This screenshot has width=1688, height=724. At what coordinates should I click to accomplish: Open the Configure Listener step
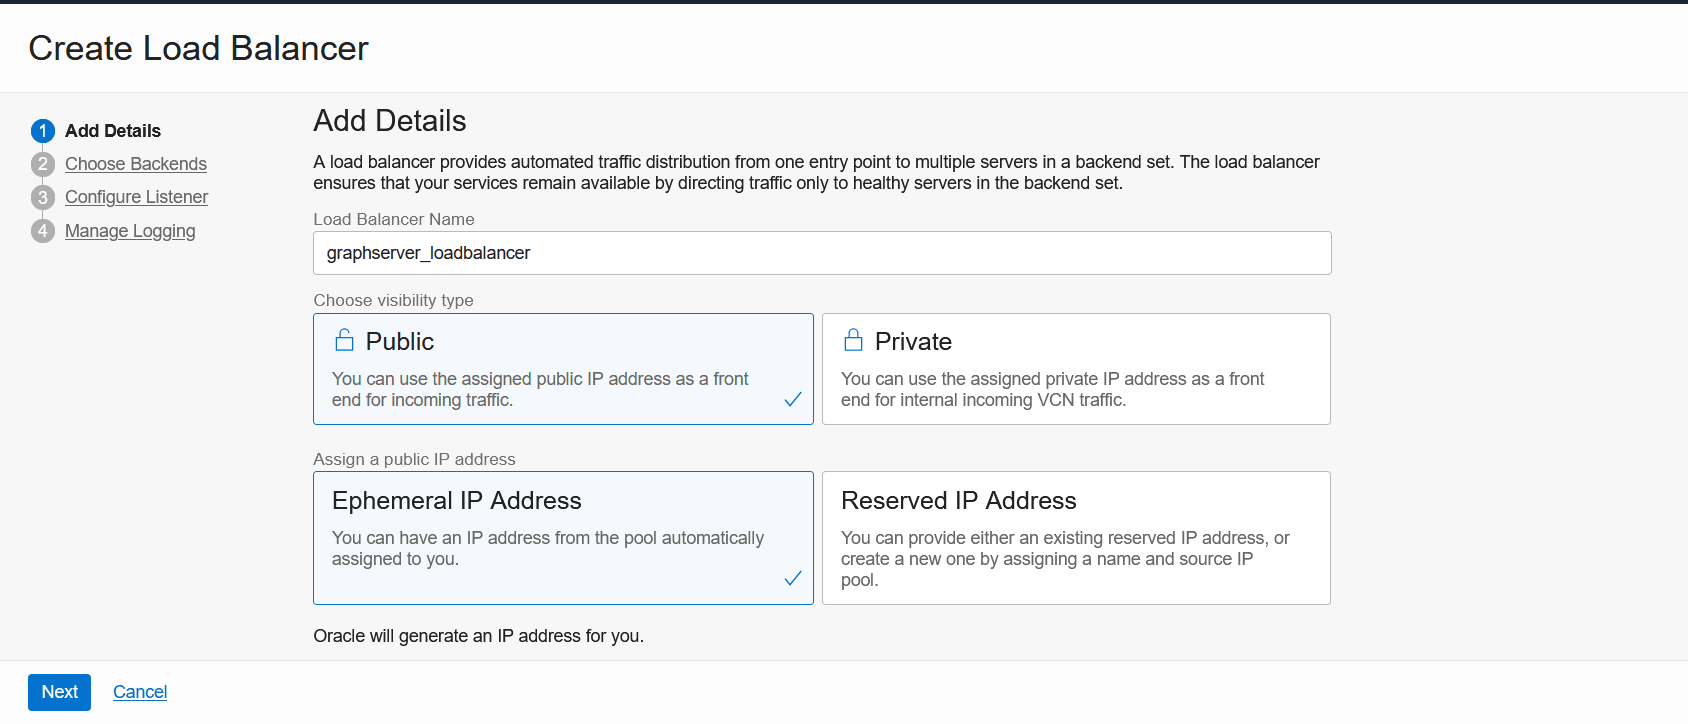pyautogui.click(x=137, y=197)
